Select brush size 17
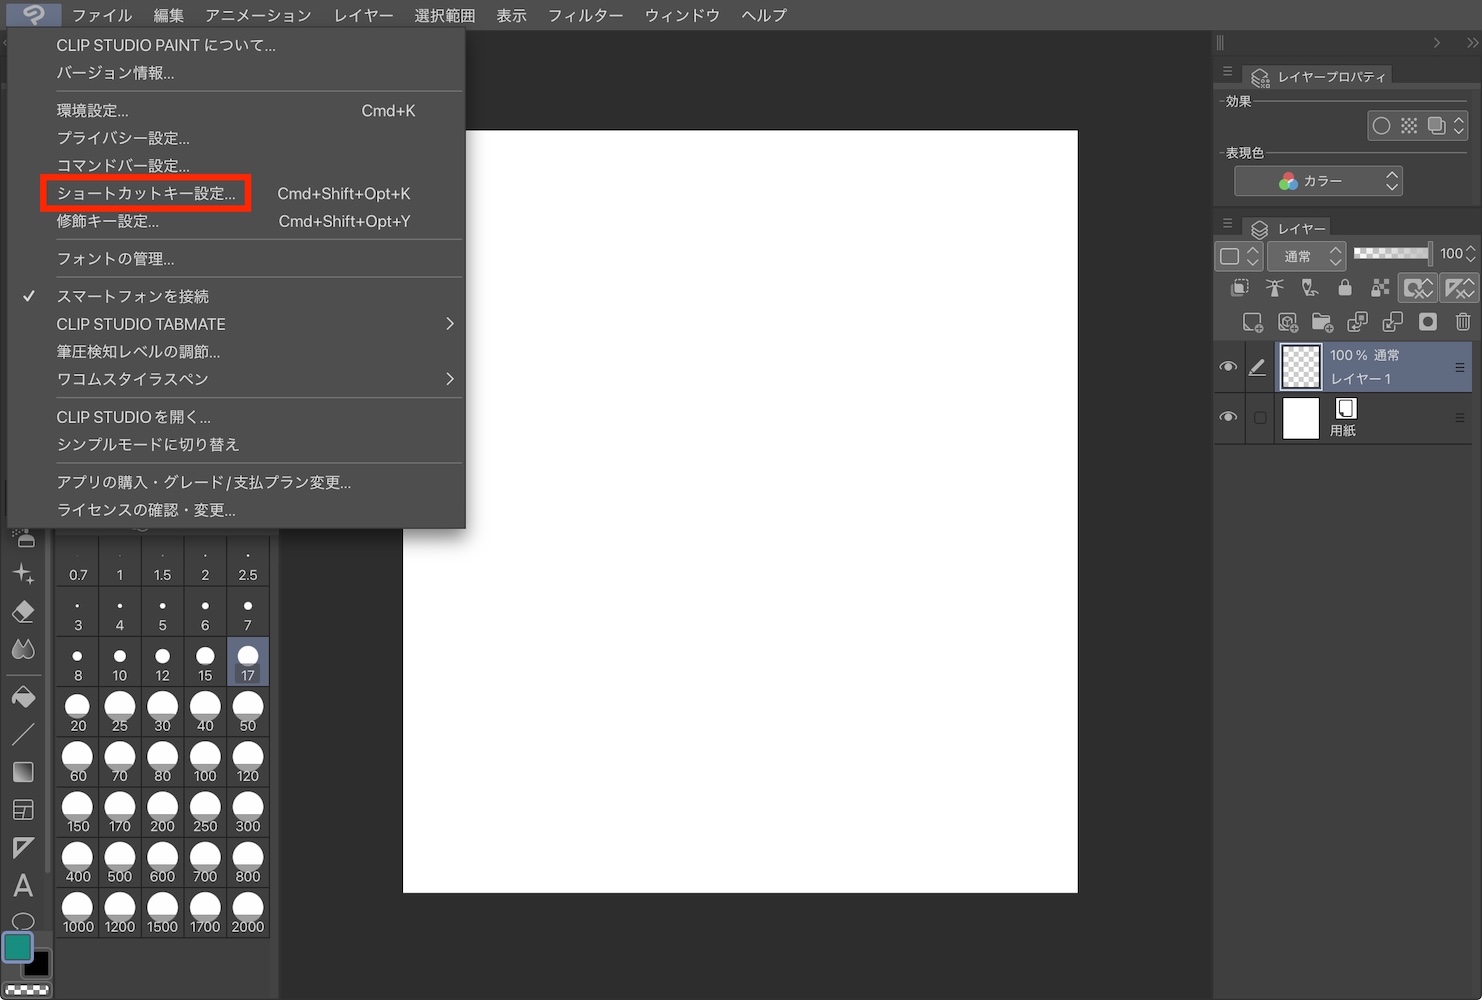The height and width of the screenshot is (1000, 1482). coord(248,662)
